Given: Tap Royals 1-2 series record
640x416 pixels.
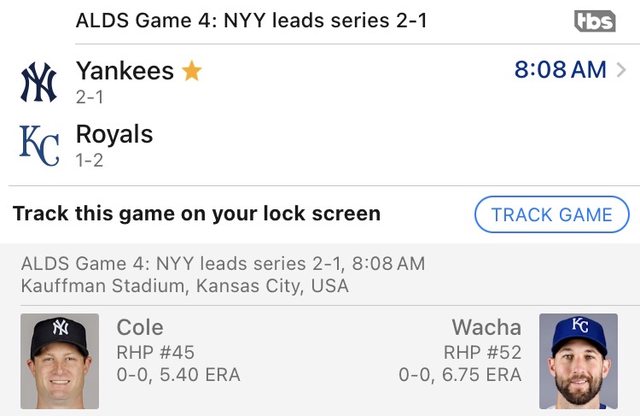Looking at the screenshot, I should point(90,160).
